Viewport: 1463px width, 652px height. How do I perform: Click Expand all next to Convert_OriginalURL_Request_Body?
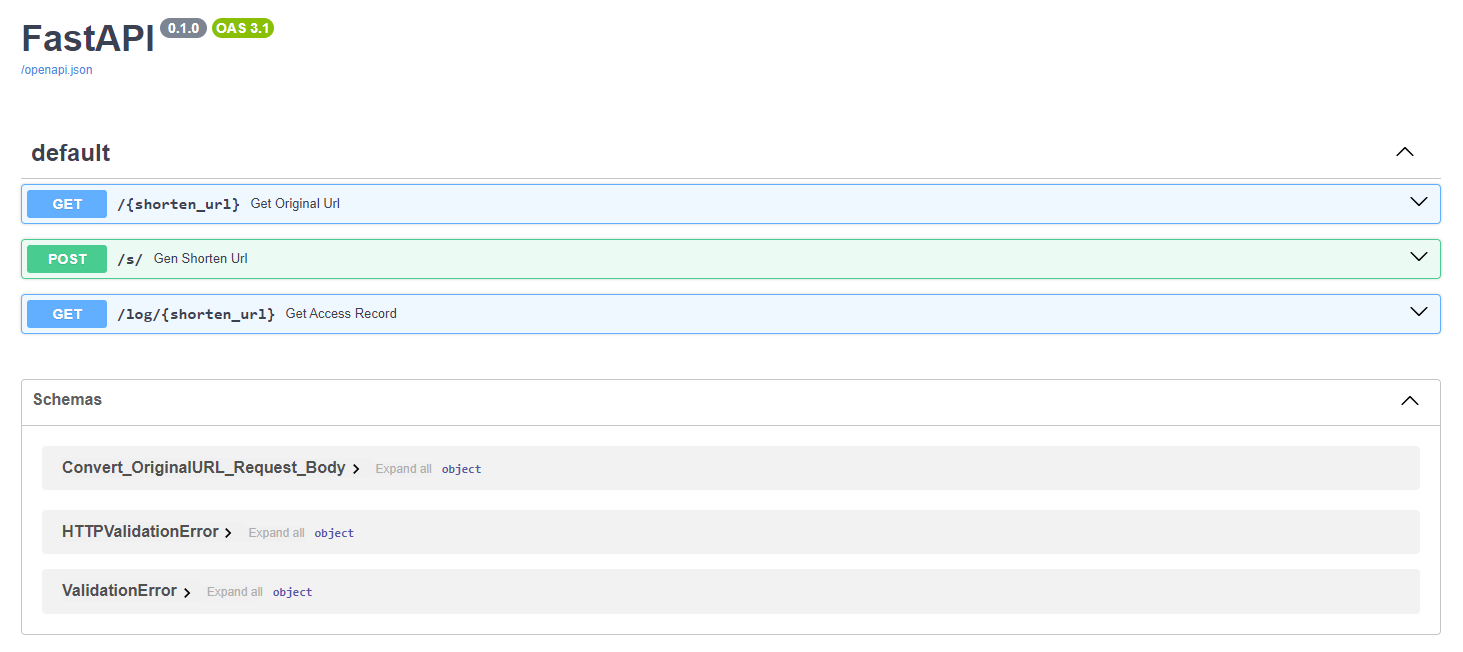point(404,469)
